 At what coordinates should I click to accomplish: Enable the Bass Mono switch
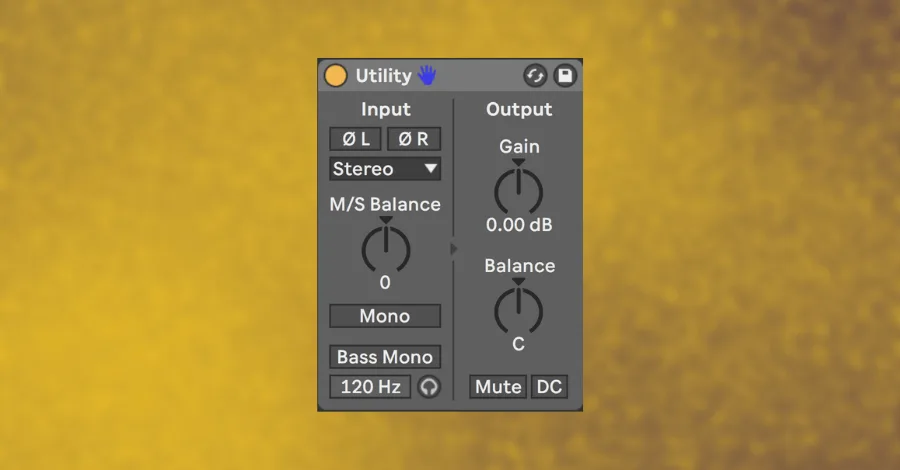tap(385, 357)
